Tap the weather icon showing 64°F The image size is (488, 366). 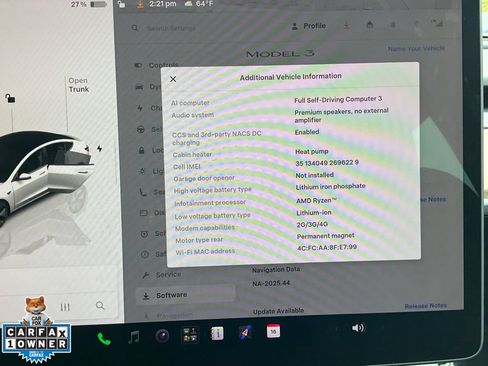188,4
